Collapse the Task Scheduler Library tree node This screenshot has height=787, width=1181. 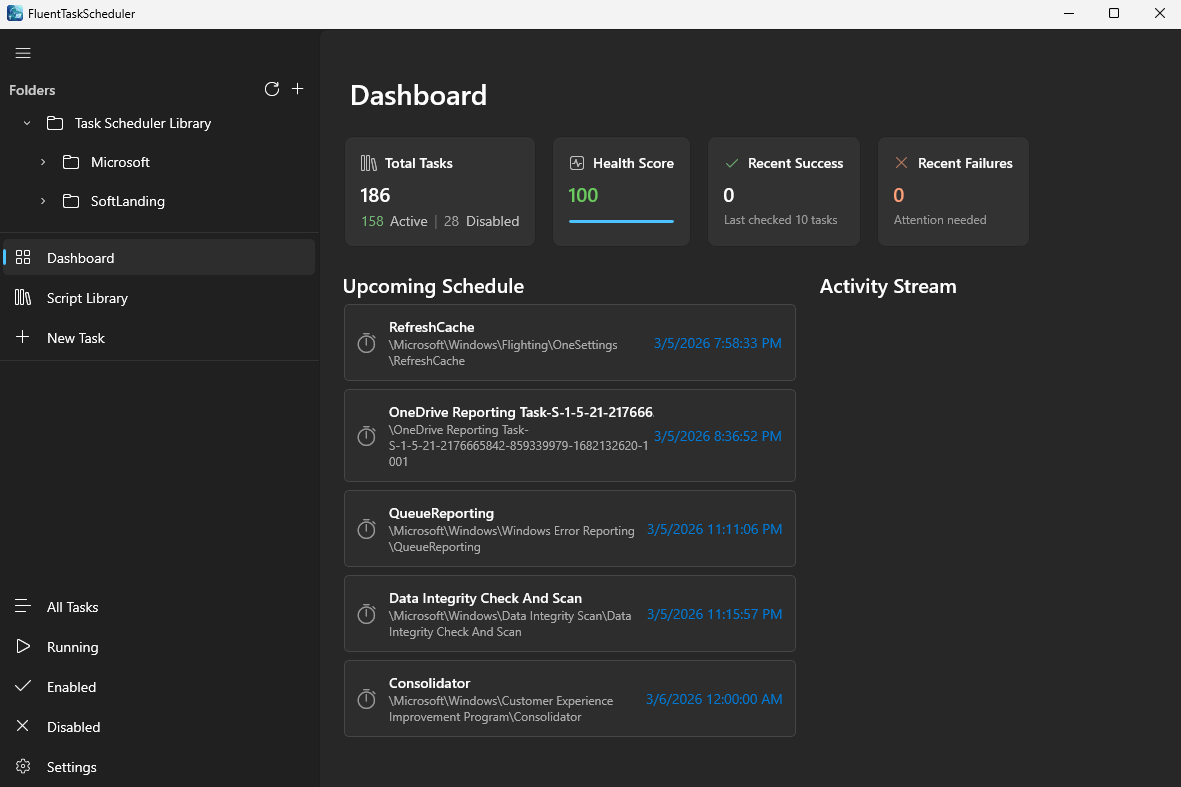point(27,123)
